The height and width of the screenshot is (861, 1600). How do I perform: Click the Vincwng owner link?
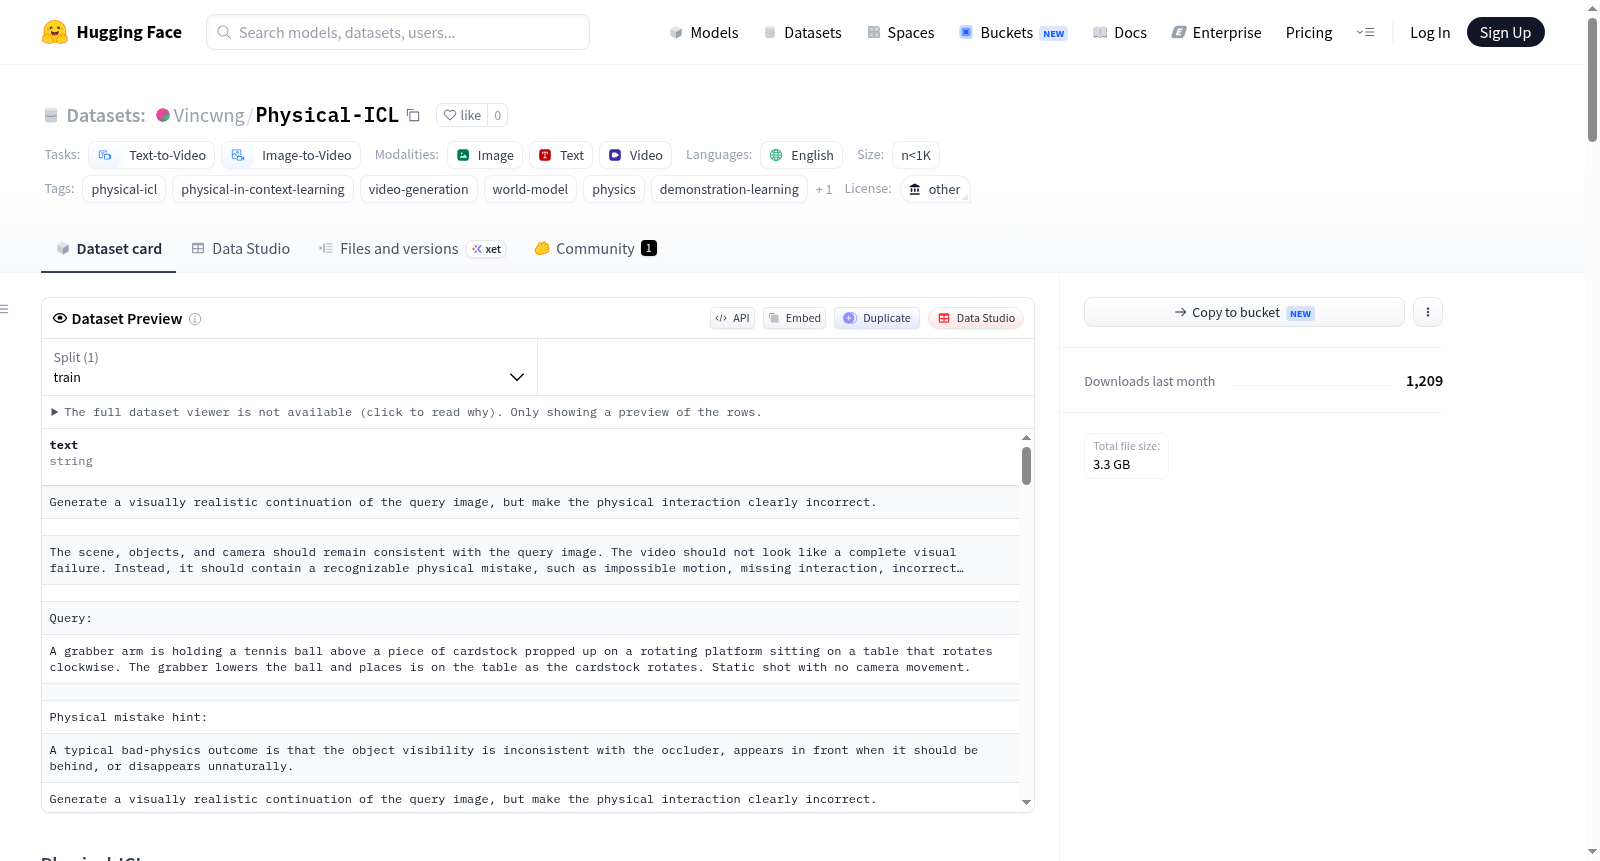pyautogui.click(x=209, y=115)
